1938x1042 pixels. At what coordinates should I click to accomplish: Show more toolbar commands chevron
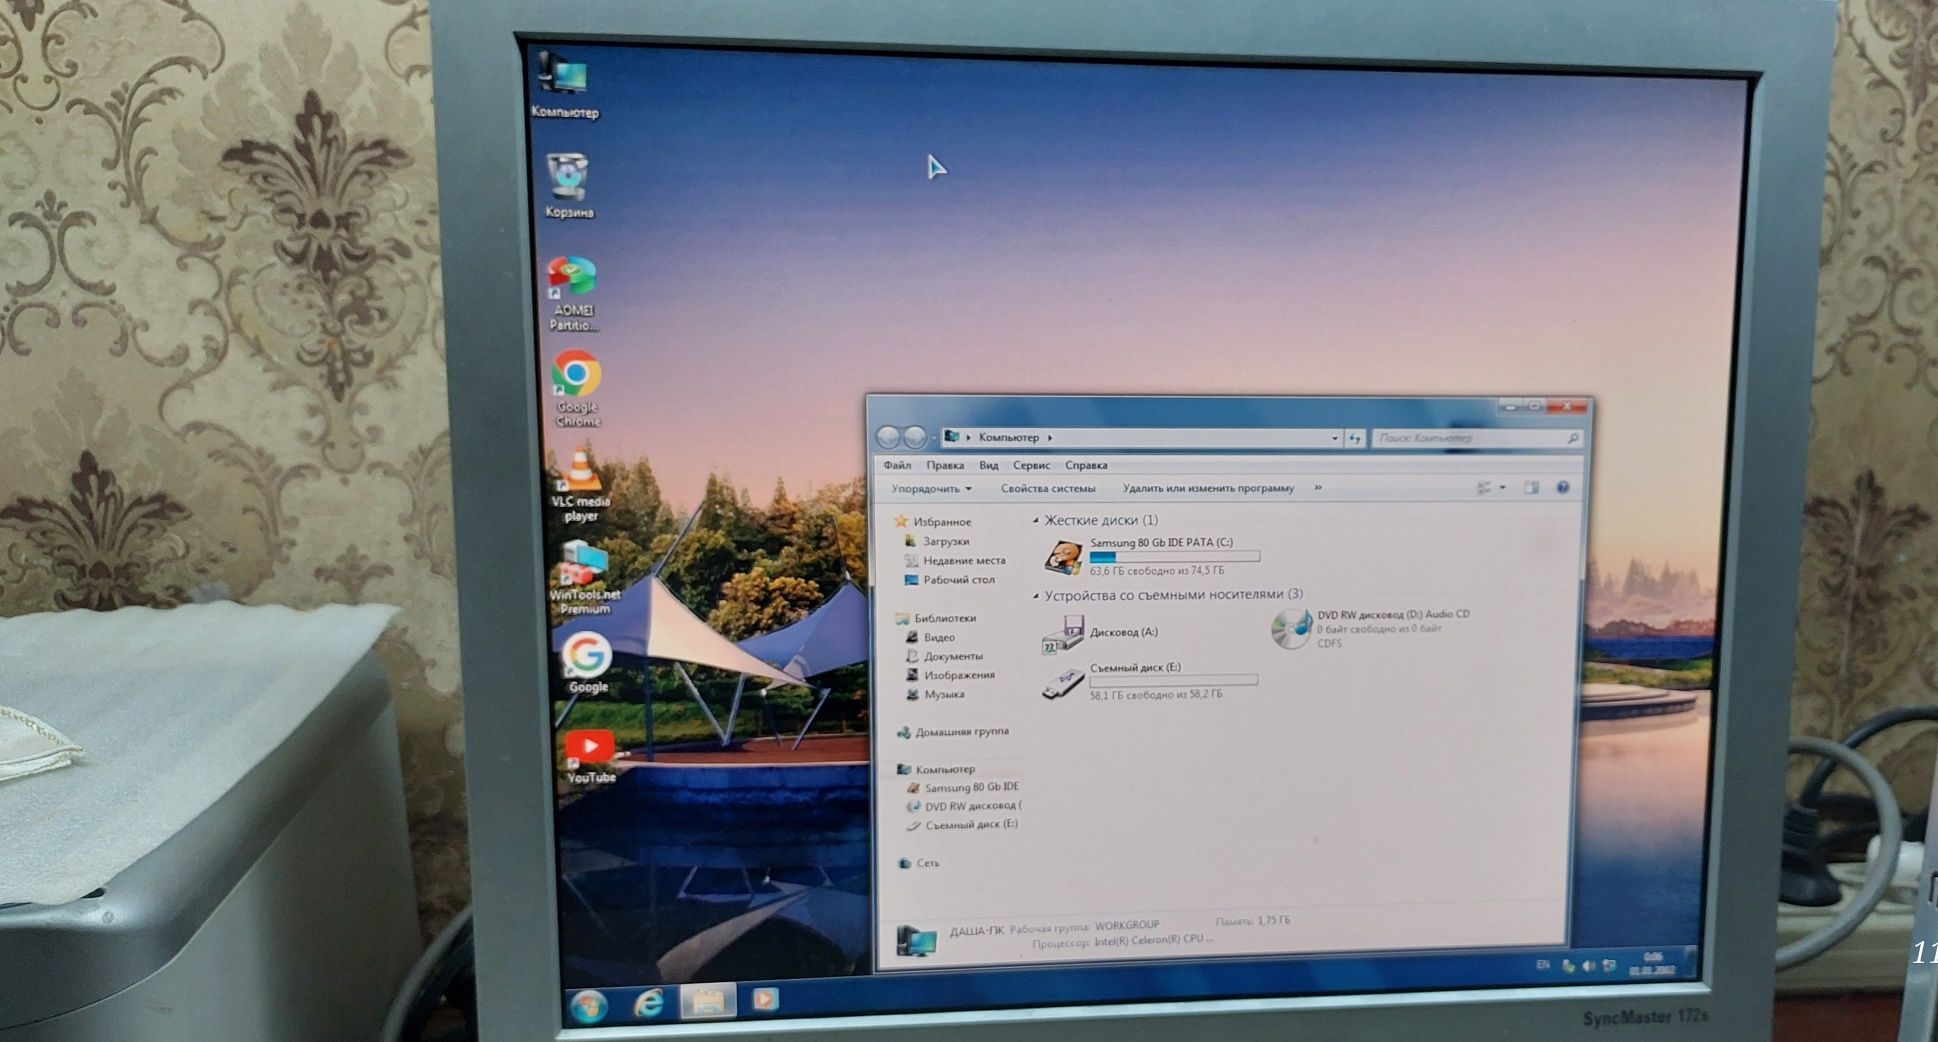coord(1318,488)
